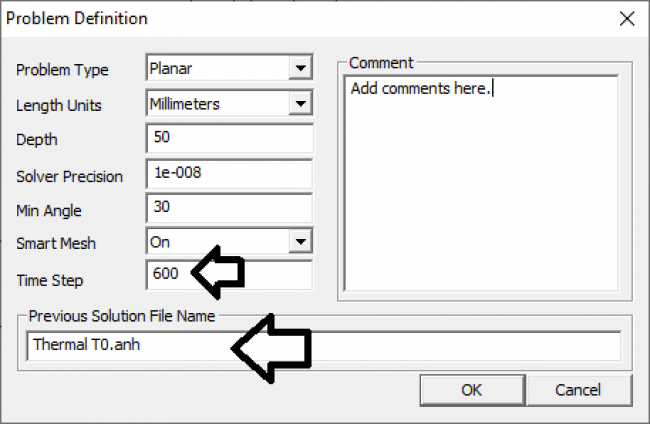Click the Solver Precision label
650x424 pixels.
[69, 176]
